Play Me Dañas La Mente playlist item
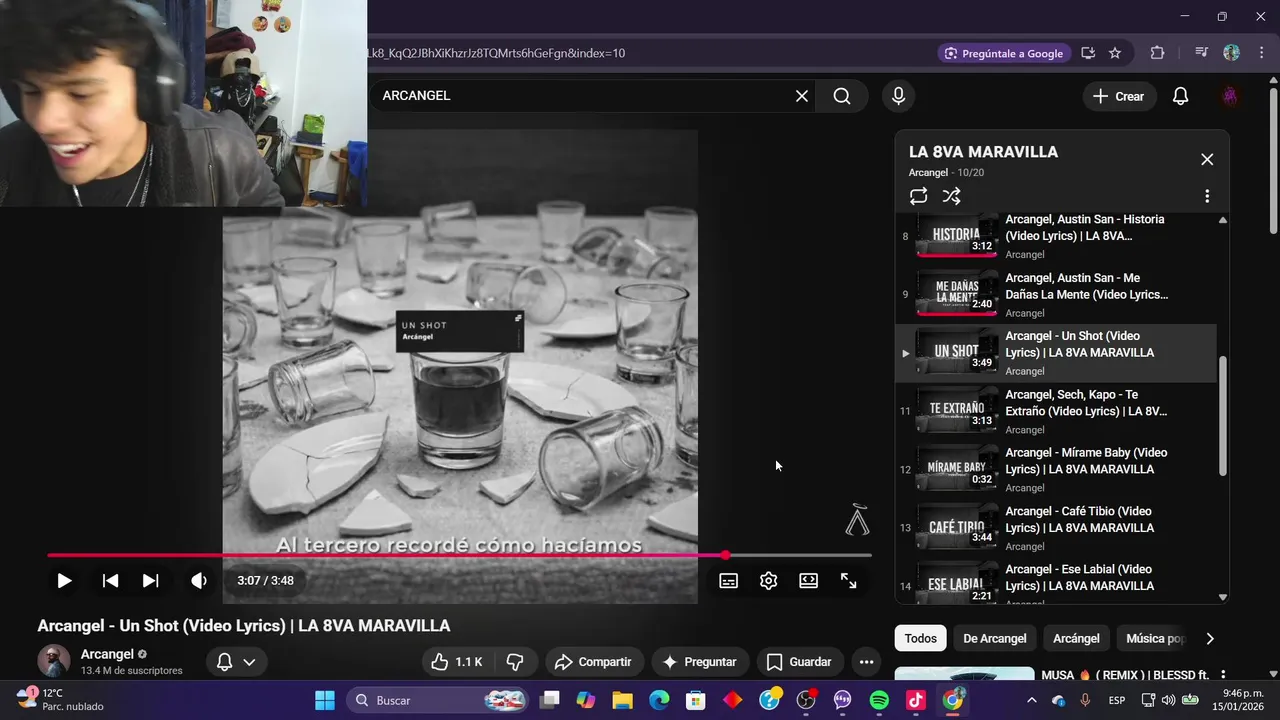The width and height of the screenshot is (1280, 720). point(1055,295)
